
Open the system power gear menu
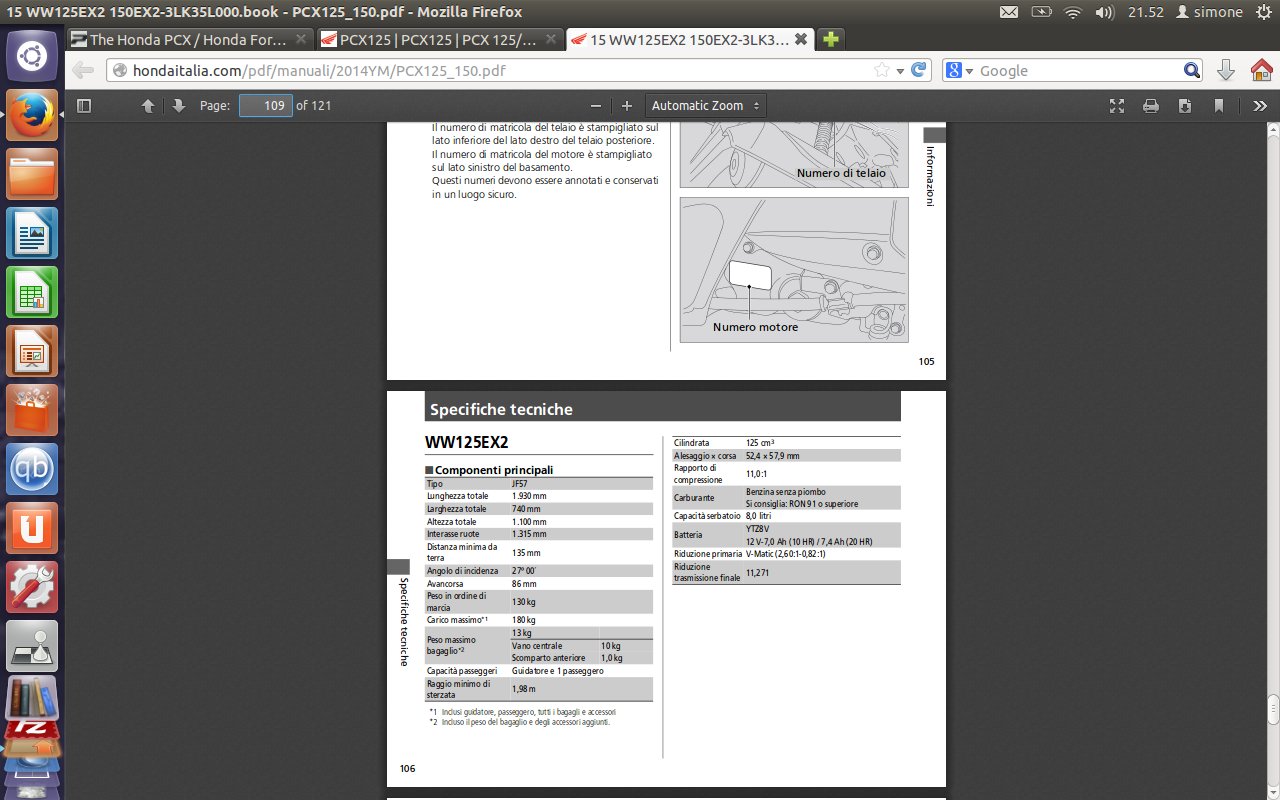tap(1263, 12)
